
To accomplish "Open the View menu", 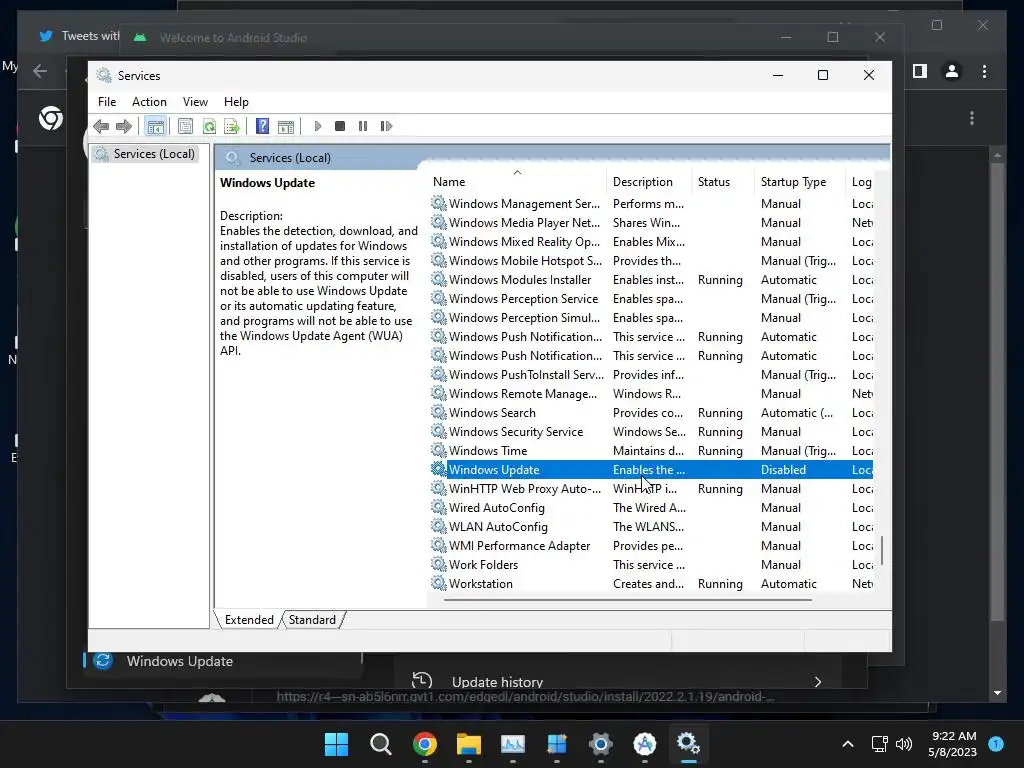I will 195,102.
